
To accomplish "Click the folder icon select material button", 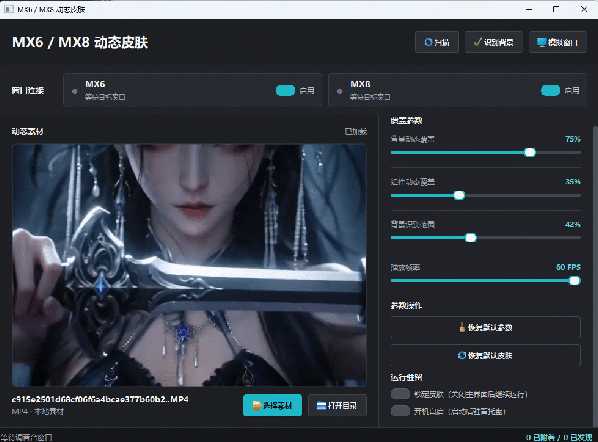I will coord(272,405).
